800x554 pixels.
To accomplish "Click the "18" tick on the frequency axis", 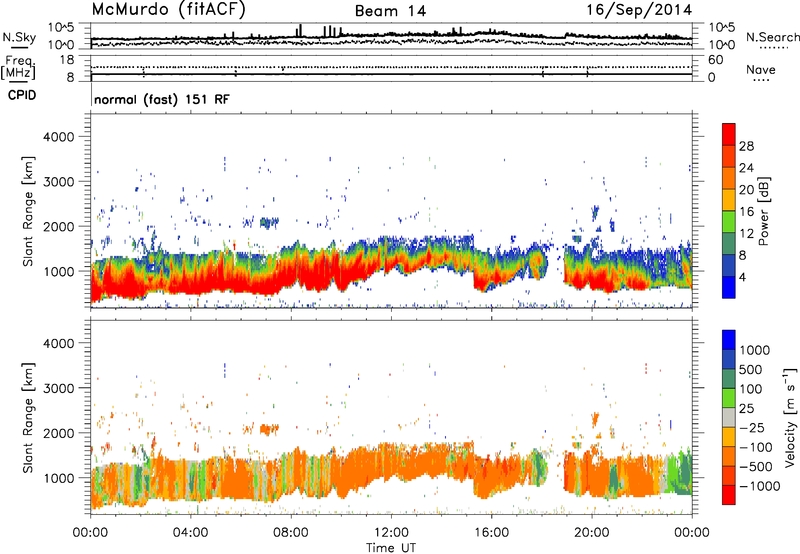I will point(67,60).
